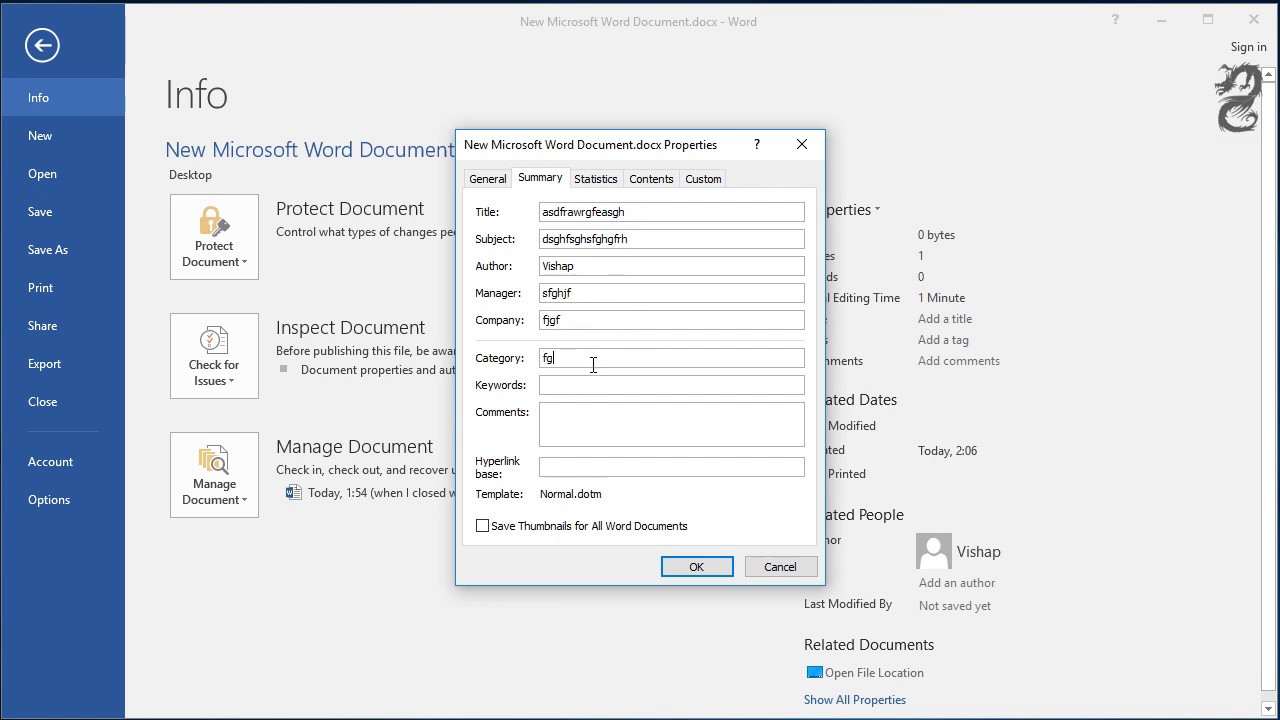The height and width of the screenshot is (720, 1280).
Task: Open Share in the backstage sidebar
Action: pyautogui.click(x=63, y=326)
